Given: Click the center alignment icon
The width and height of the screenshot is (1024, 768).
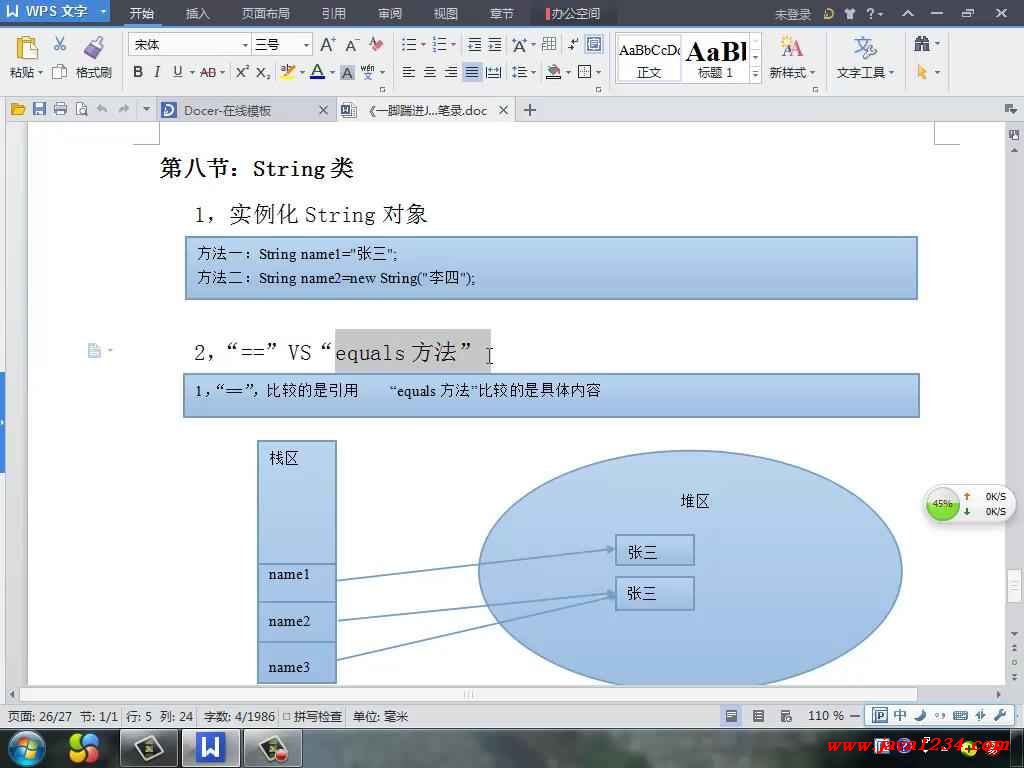Looking at the screenshot, I should tap(430, 72).
